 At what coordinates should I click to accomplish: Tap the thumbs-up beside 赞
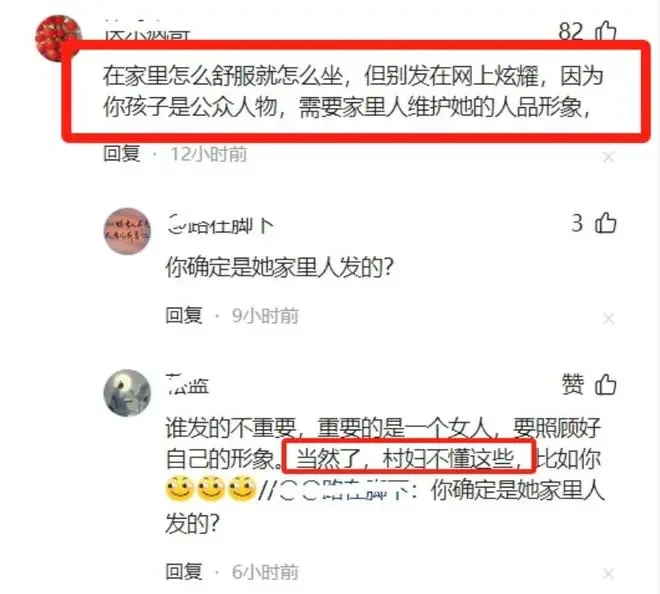pos(606,384)
